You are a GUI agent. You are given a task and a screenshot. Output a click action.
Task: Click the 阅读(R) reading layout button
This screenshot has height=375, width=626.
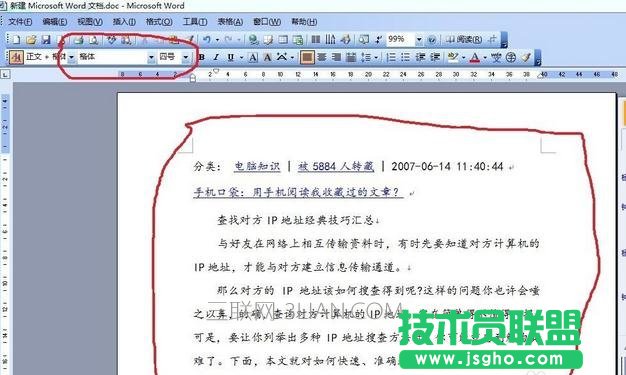pos(463,39)
